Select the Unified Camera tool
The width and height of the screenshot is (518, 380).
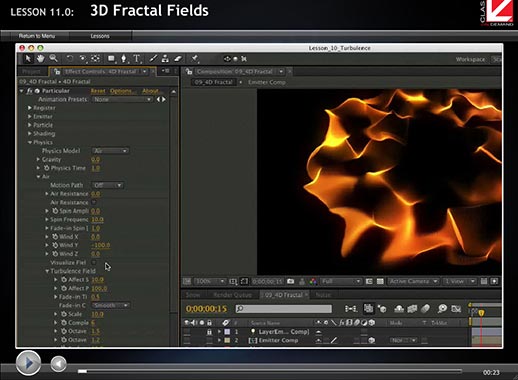click(x=82, y=59)
